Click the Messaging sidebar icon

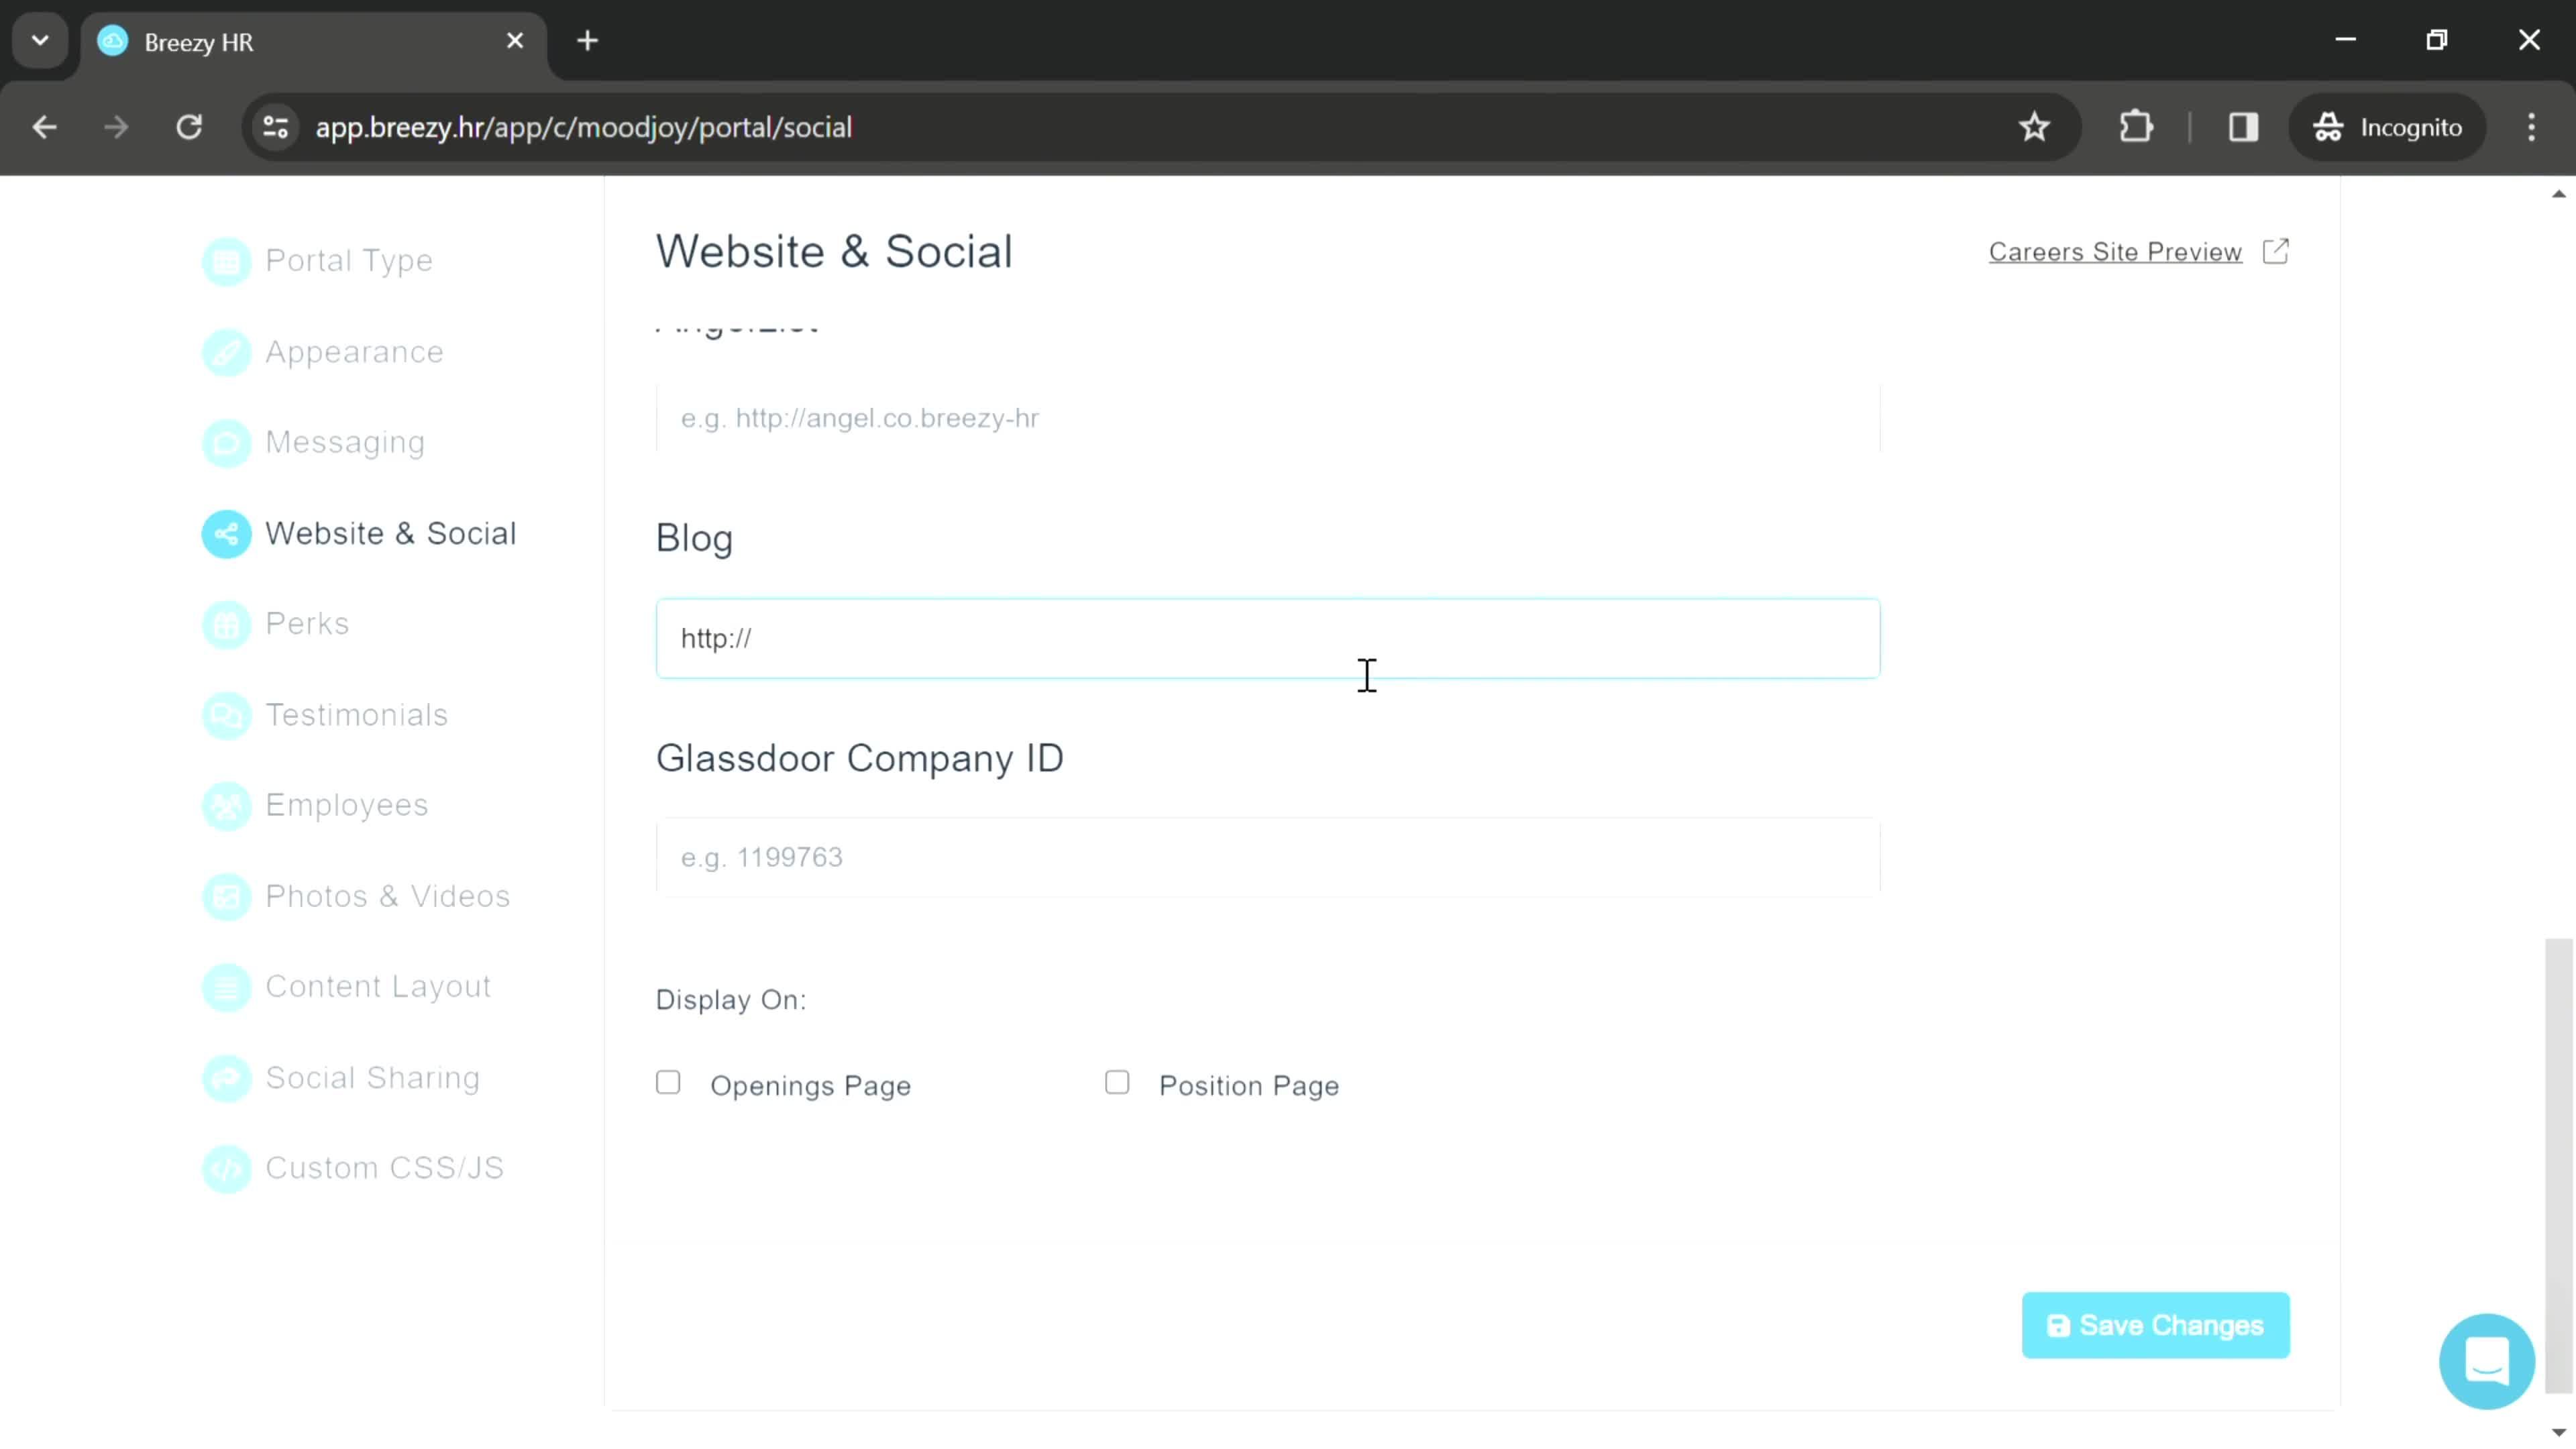tap(227, 442)
